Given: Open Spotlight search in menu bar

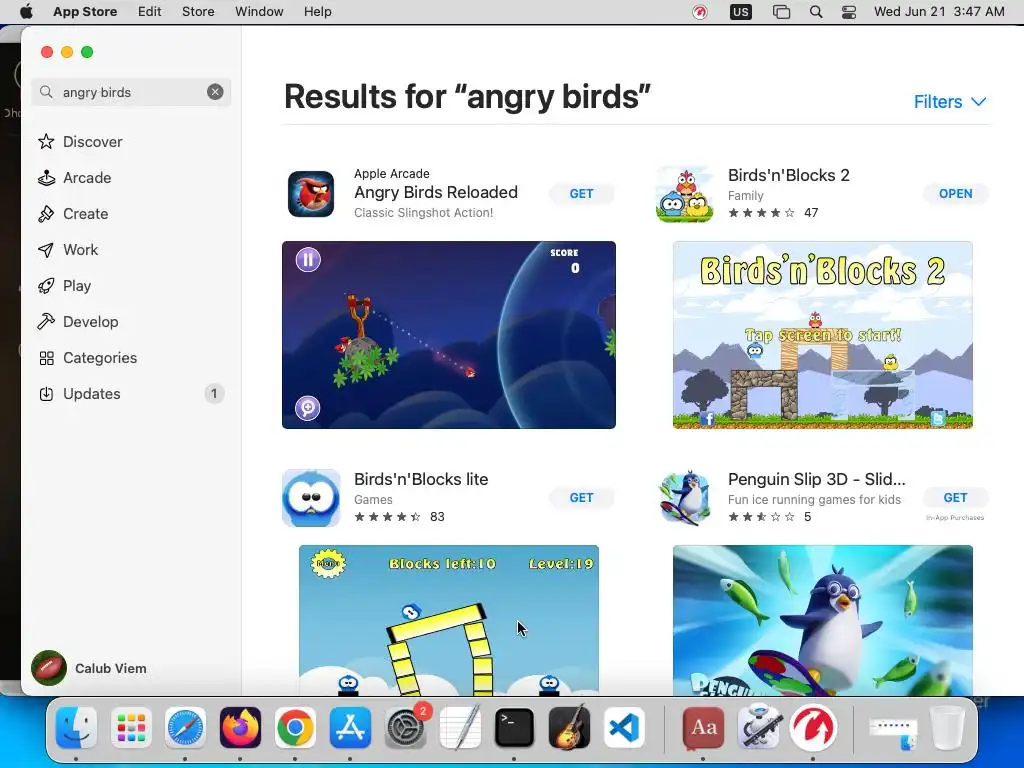Looking at the screenshot, I should pyautogui.click(x=816, y=12).
